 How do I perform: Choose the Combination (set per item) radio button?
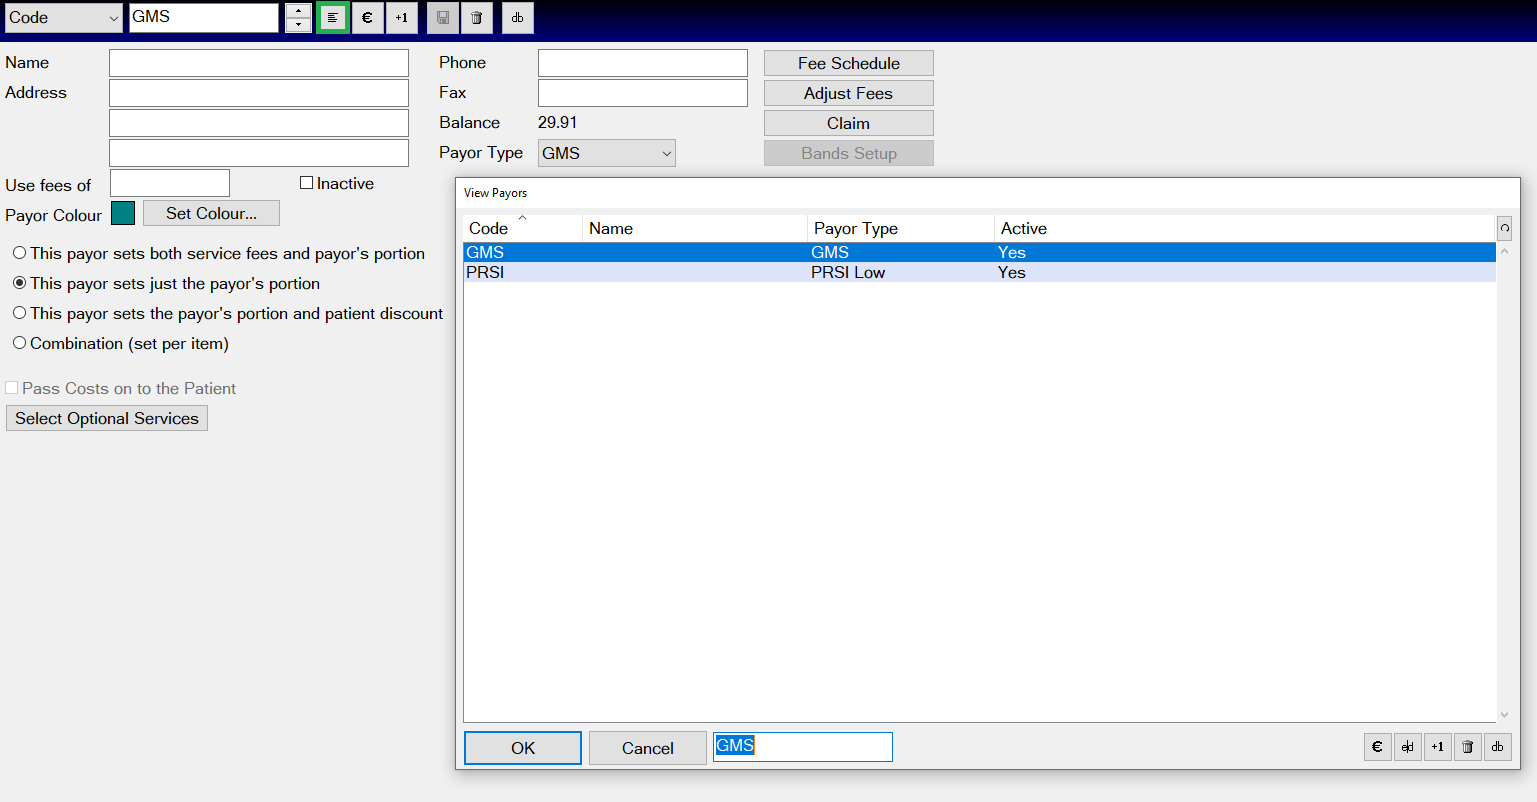coord(20,343)
